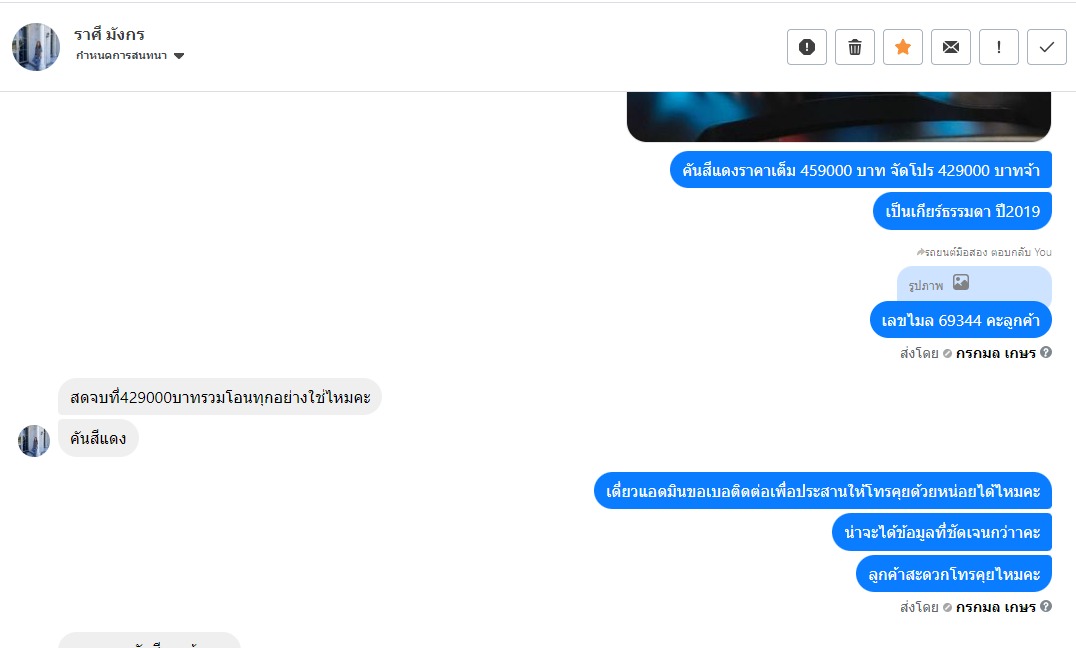Click the spam report icon with exclamation circle
1076x648 pixels.
point(806,47)
